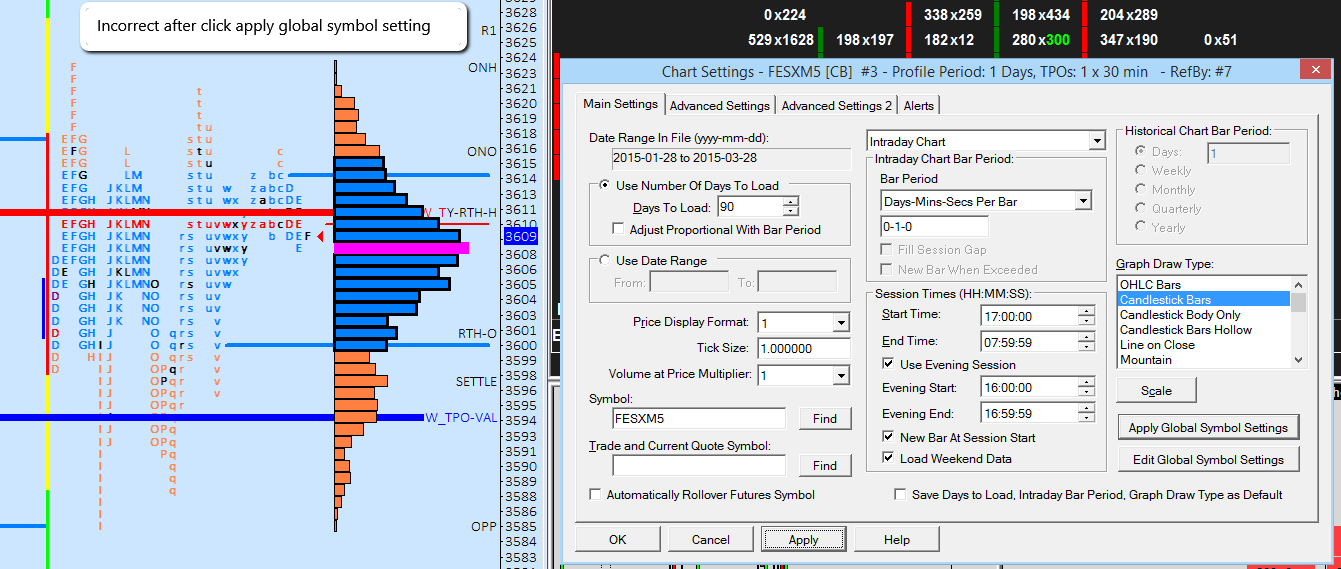Click Find next to the Symbol field
Viewport: 1341px width, 569px height.
tap(825, 418)
